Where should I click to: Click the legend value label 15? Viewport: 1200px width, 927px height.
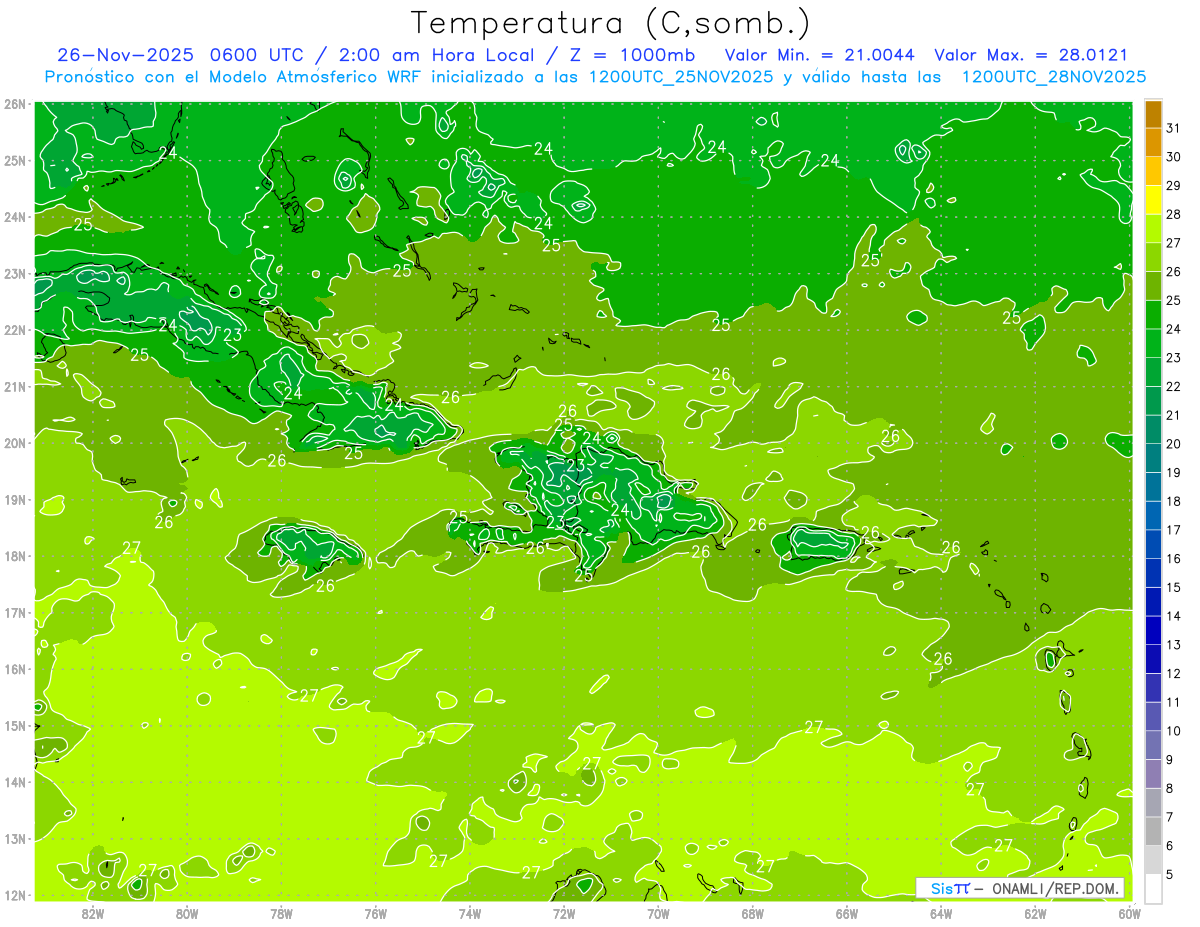1174,587
